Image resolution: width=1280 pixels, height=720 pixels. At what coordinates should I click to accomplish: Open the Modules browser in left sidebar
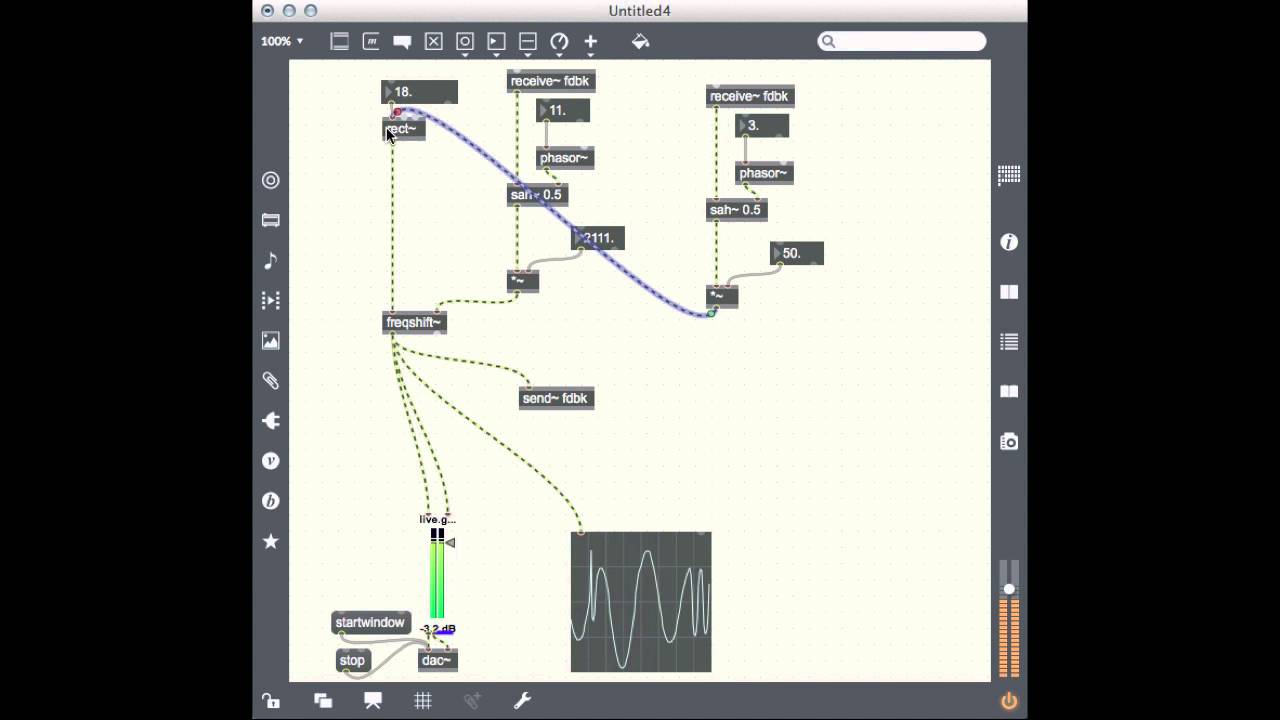271,220
